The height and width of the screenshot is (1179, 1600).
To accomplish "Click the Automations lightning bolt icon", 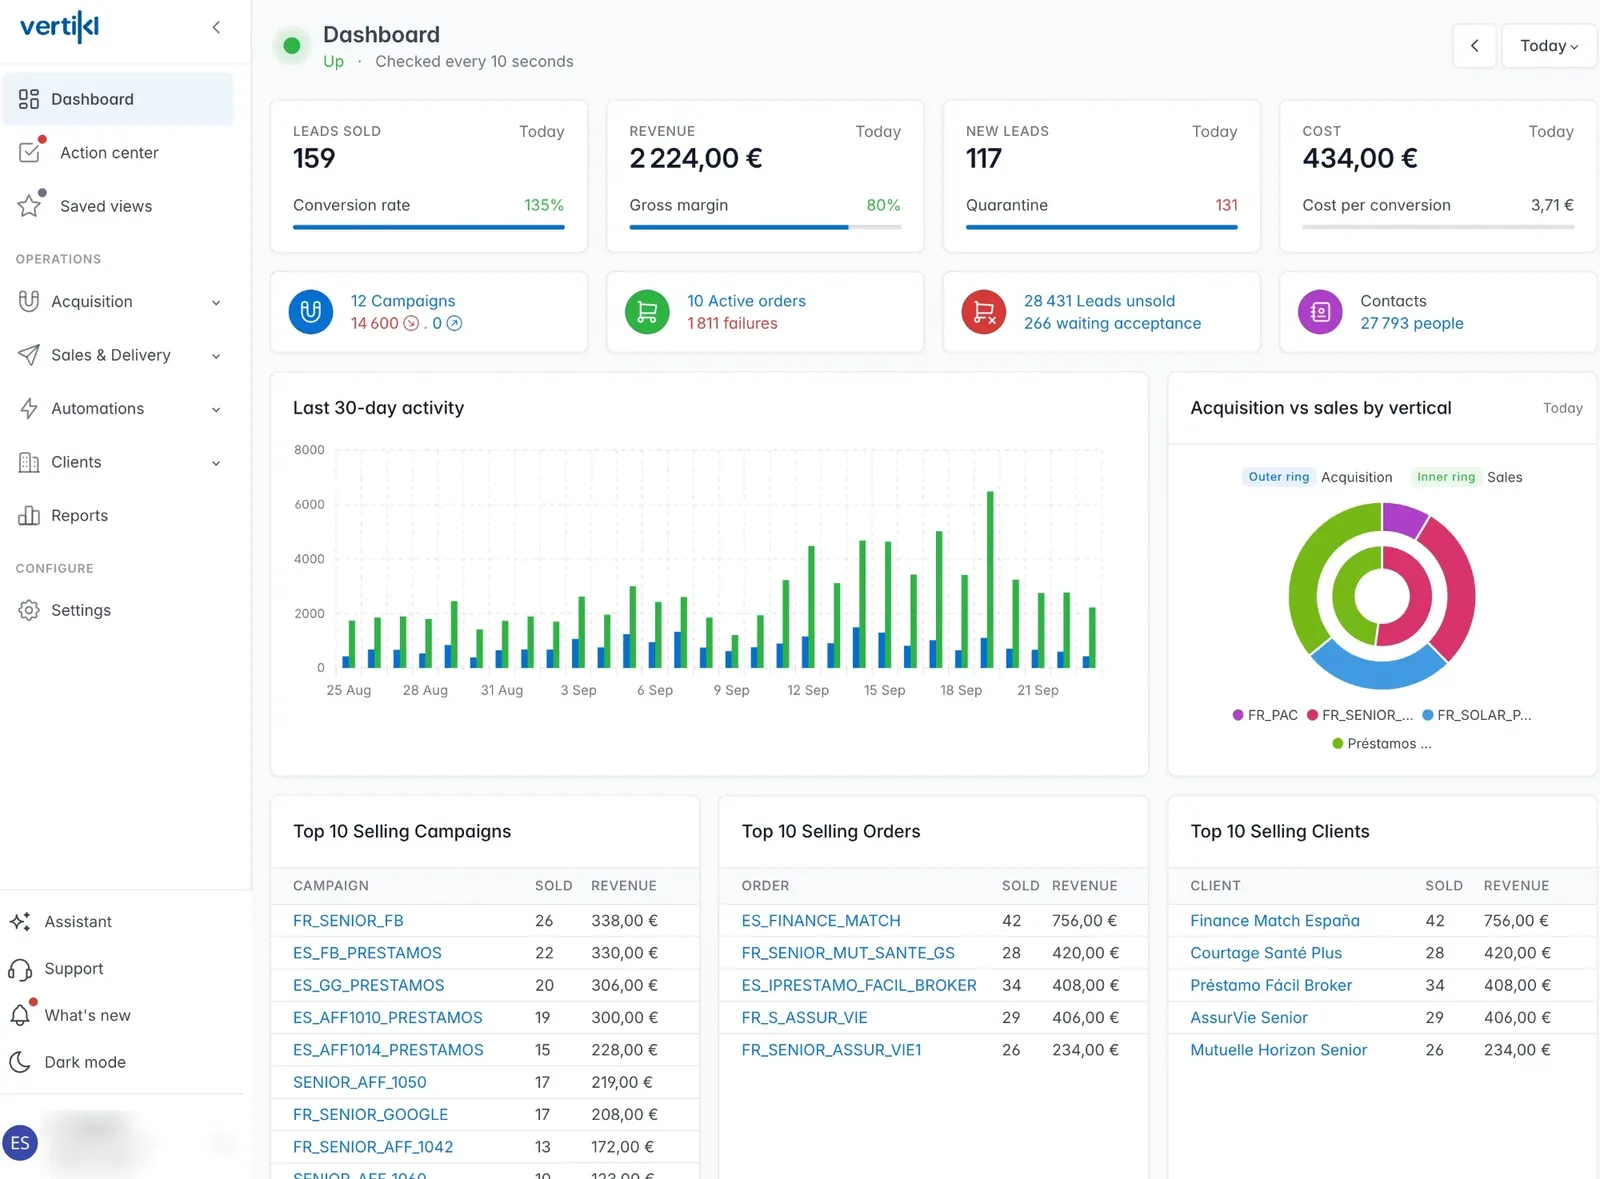I will pos(29,408).
